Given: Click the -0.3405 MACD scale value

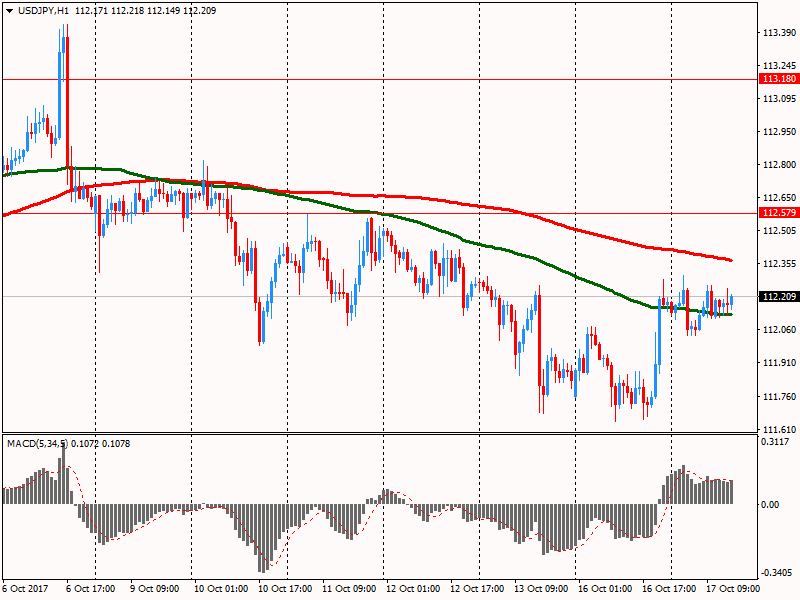Looking at the screenshot, I should point(776,573).
